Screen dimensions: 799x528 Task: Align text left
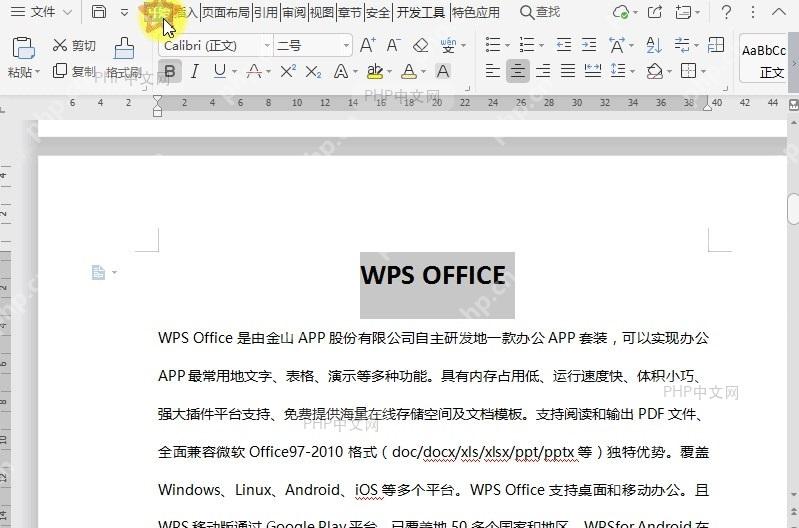click(492, 71)
